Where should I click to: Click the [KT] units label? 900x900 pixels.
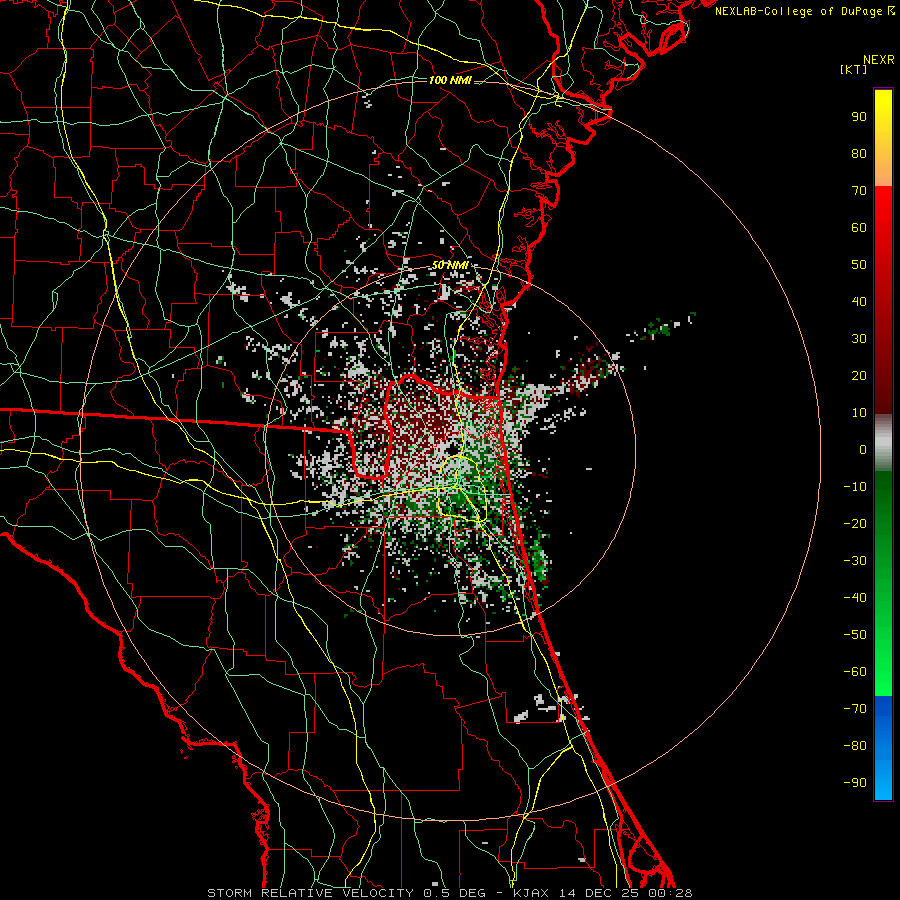854,69
